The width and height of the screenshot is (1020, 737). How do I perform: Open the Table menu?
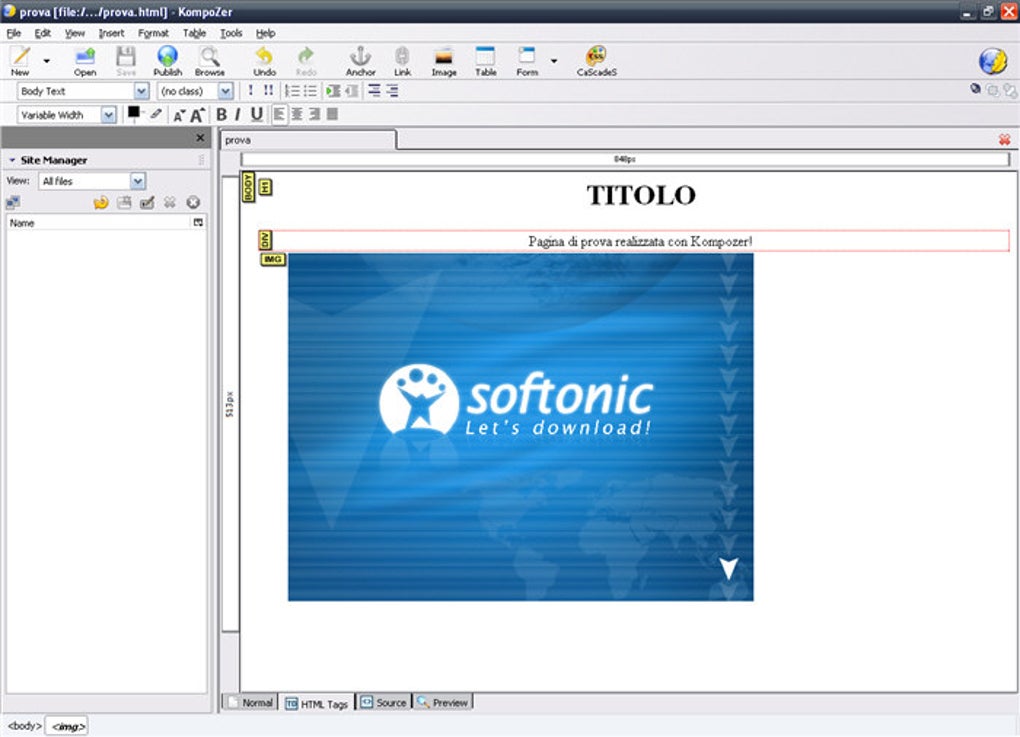click(x=194, y=33)
